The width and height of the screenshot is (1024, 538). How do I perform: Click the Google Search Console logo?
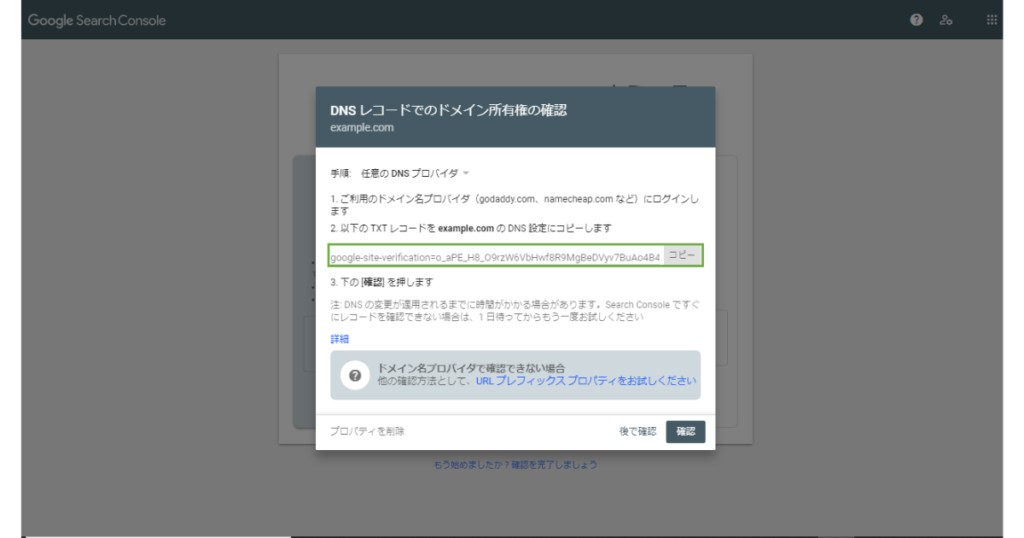[97, 20]
